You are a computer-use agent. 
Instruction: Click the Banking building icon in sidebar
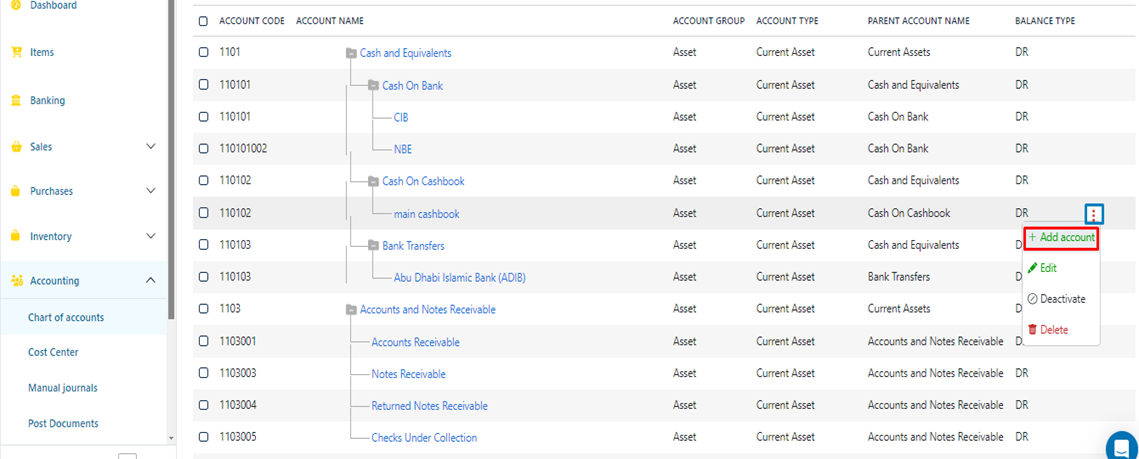[x=16, y=100]
